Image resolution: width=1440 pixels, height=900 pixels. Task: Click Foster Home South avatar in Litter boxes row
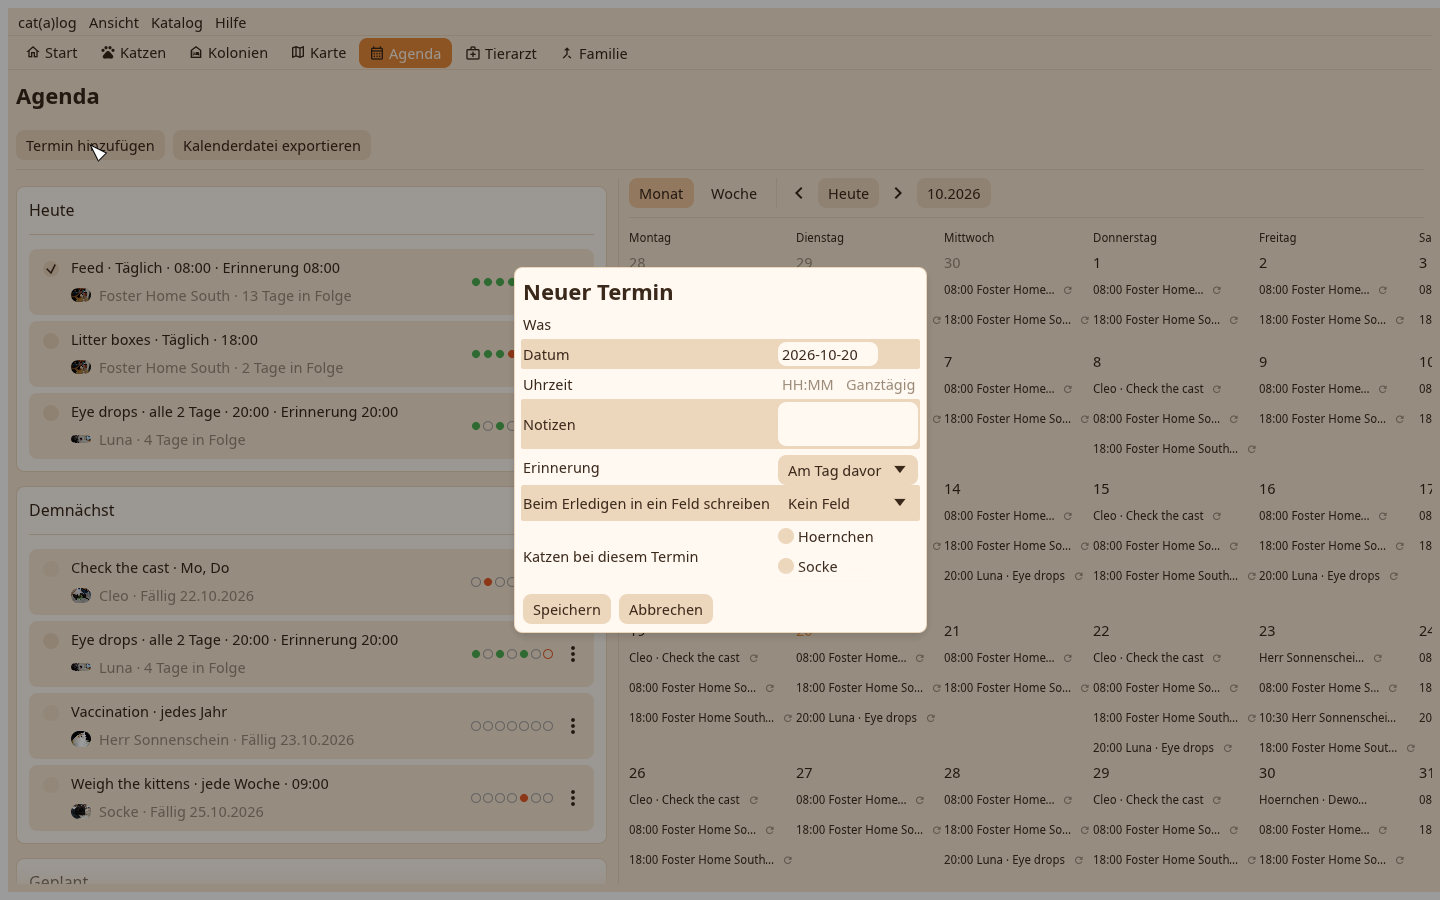[x=81, y=368]
